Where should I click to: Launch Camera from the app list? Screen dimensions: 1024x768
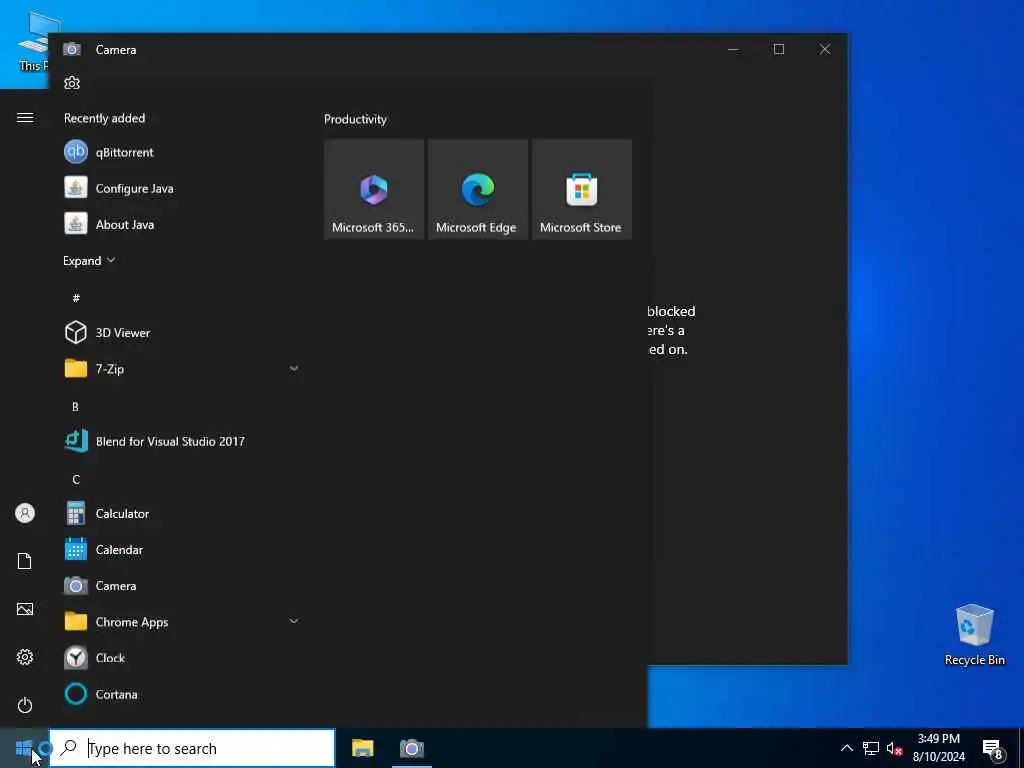pos(182,586)
